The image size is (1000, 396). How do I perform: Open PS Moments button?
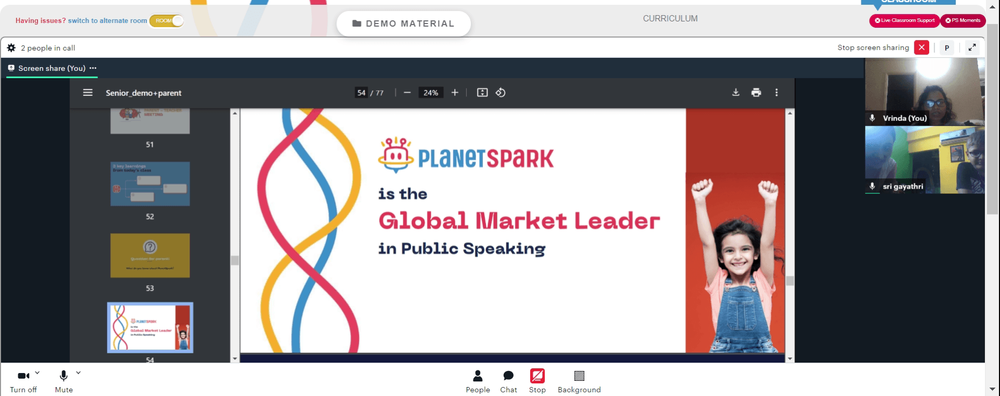tap(962, 20)
